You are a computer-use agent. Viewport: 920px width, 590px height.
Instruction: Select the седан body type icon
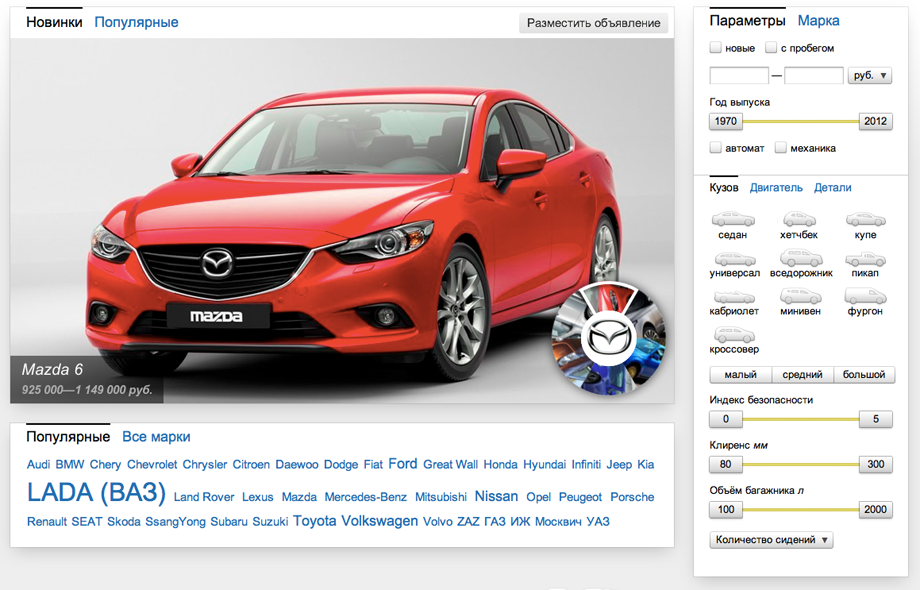pyautogui.click(x=733, y=220)
